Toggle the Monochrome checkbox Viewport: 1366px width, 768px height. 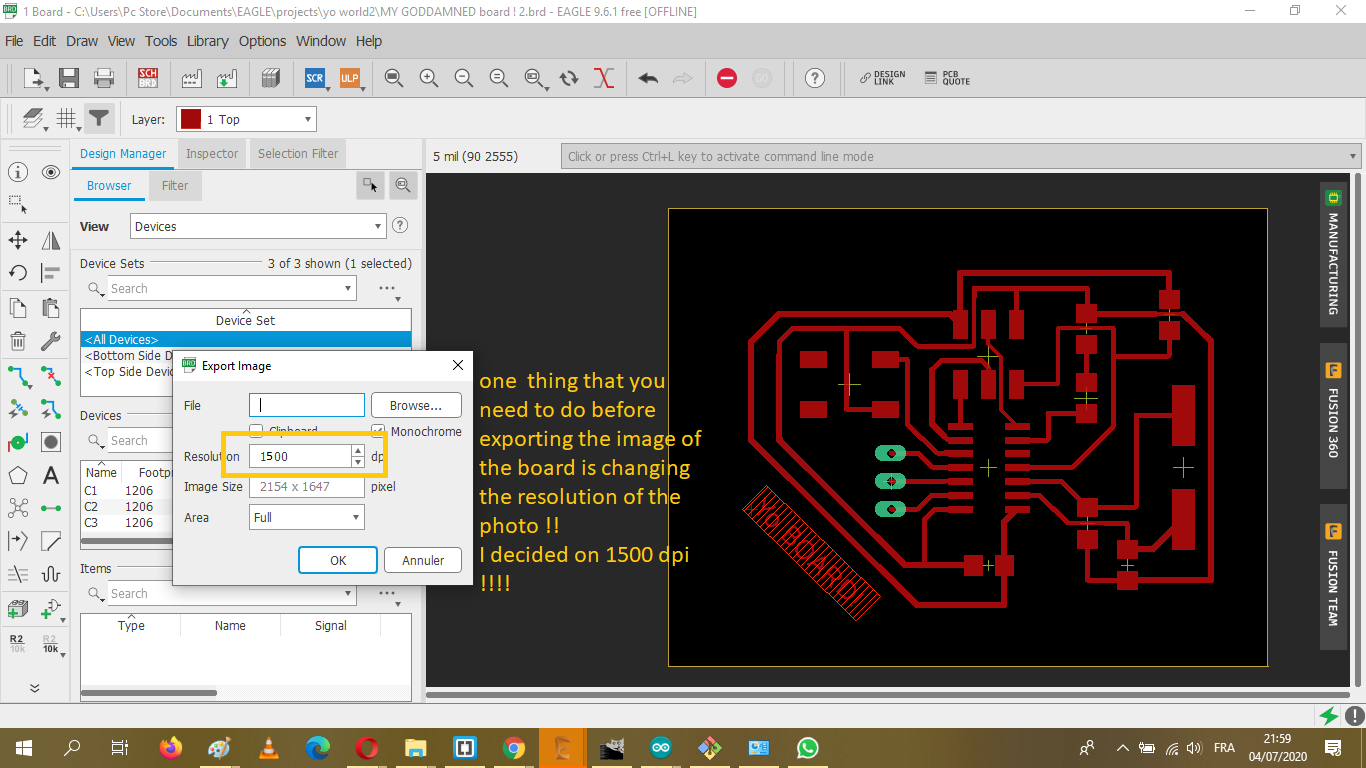[x=379, y=431]
